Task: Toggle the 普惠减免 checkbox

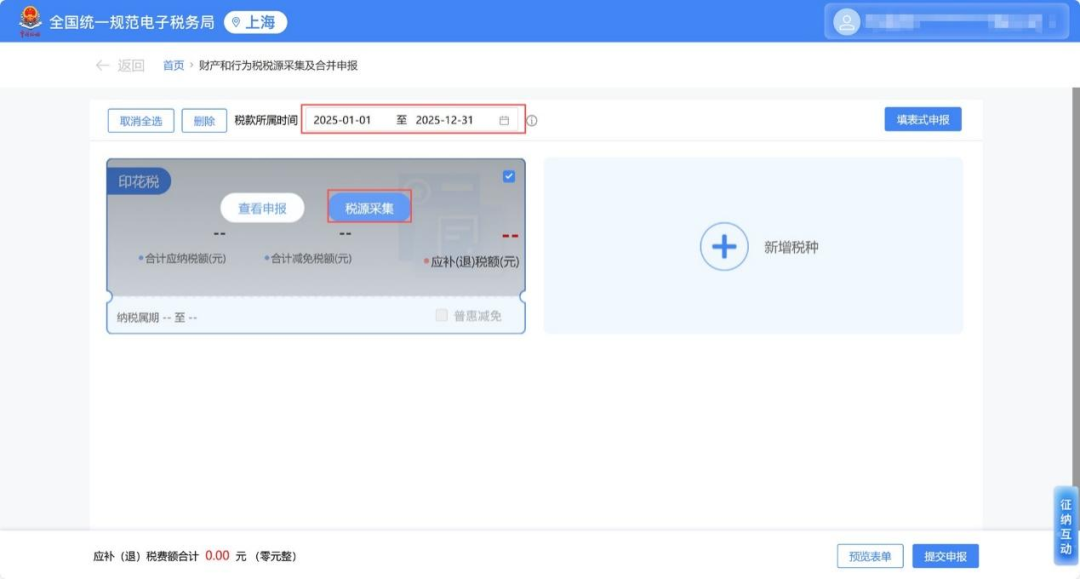Action: click(x=441, y=316)
